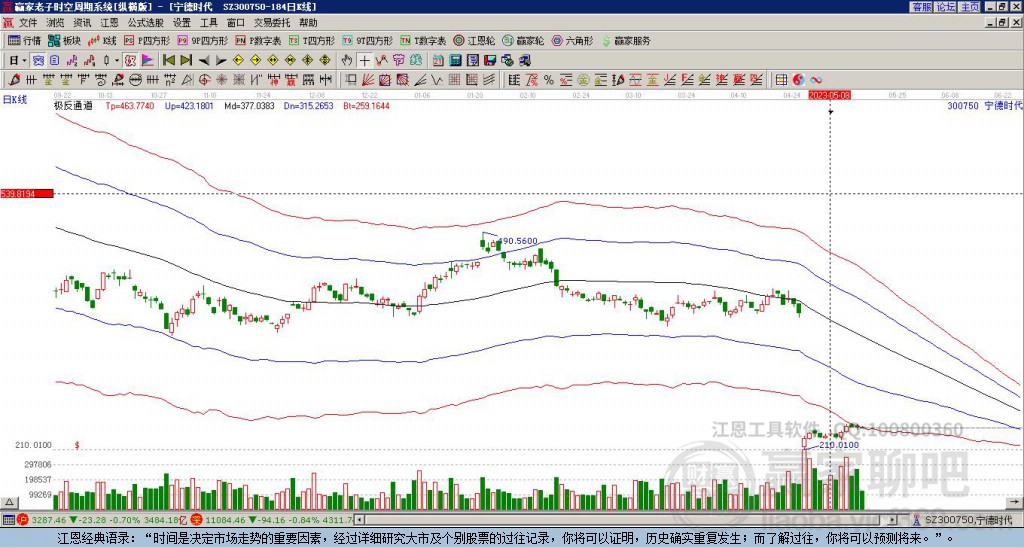
Task: Click the Tp=463.7740 channel value
Action: click(x=130, y=105)
